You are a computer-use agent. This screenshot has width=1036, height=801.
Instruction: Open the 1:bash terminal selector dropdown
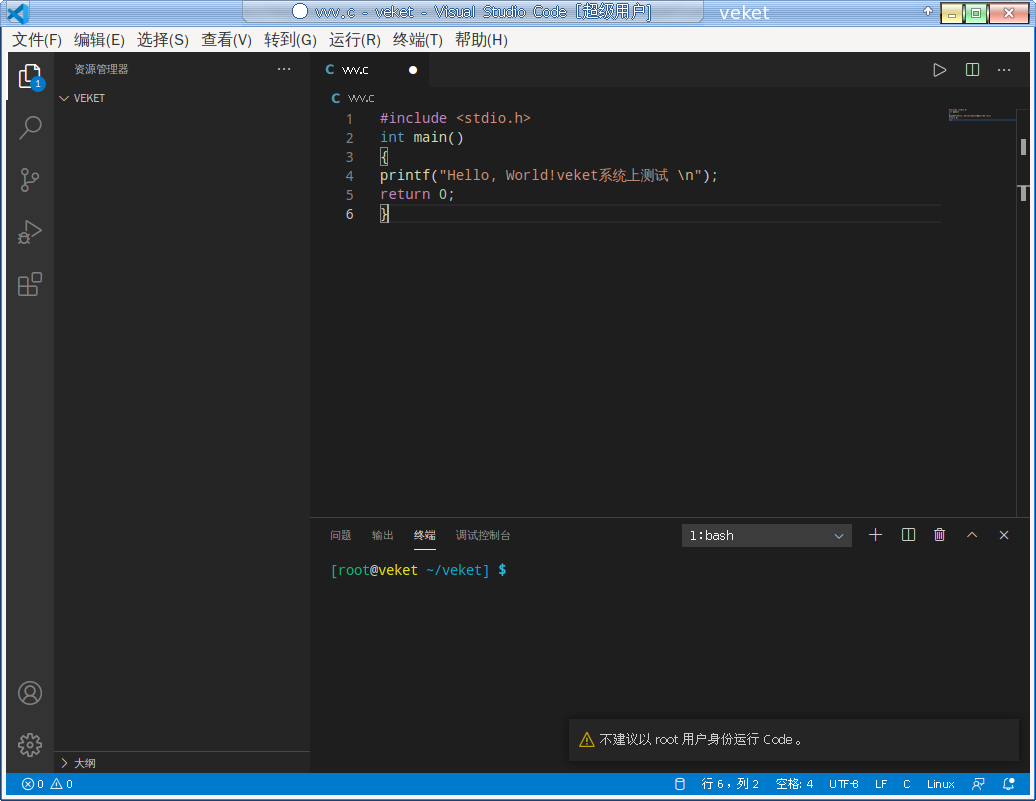pyautogui.click(x=766, y=535)
